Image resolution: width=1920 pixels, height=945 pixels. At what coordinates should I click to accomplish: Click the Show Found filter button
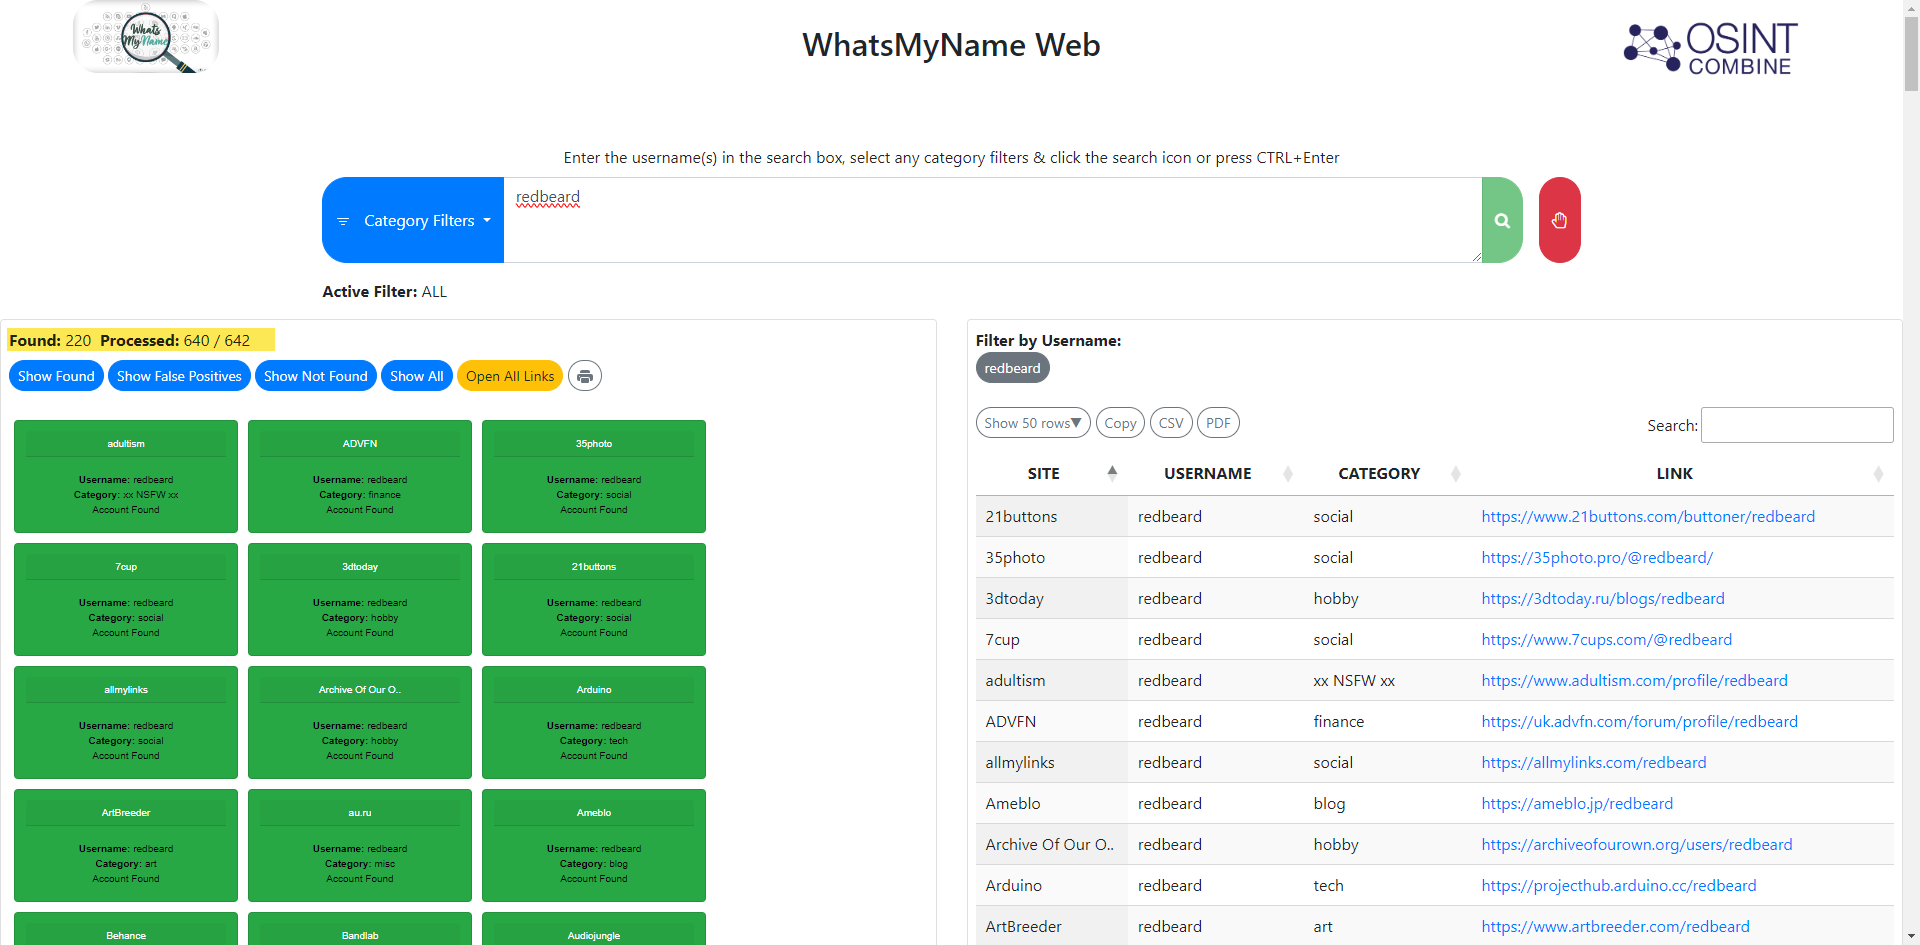point(56,375)
